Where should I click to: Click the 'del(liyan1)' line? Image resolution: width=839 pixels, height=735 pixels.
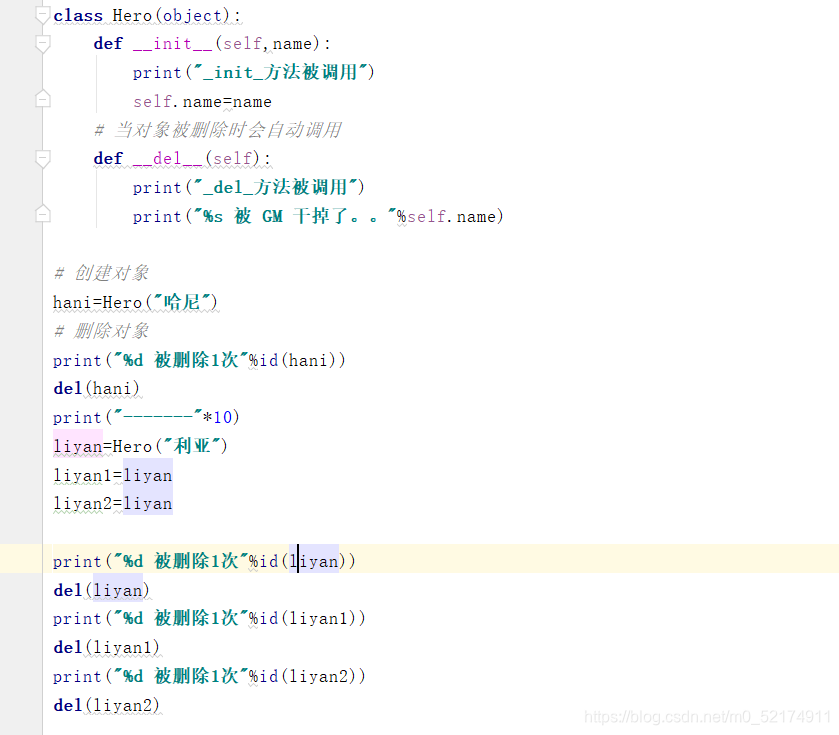(x=107, y=648)
